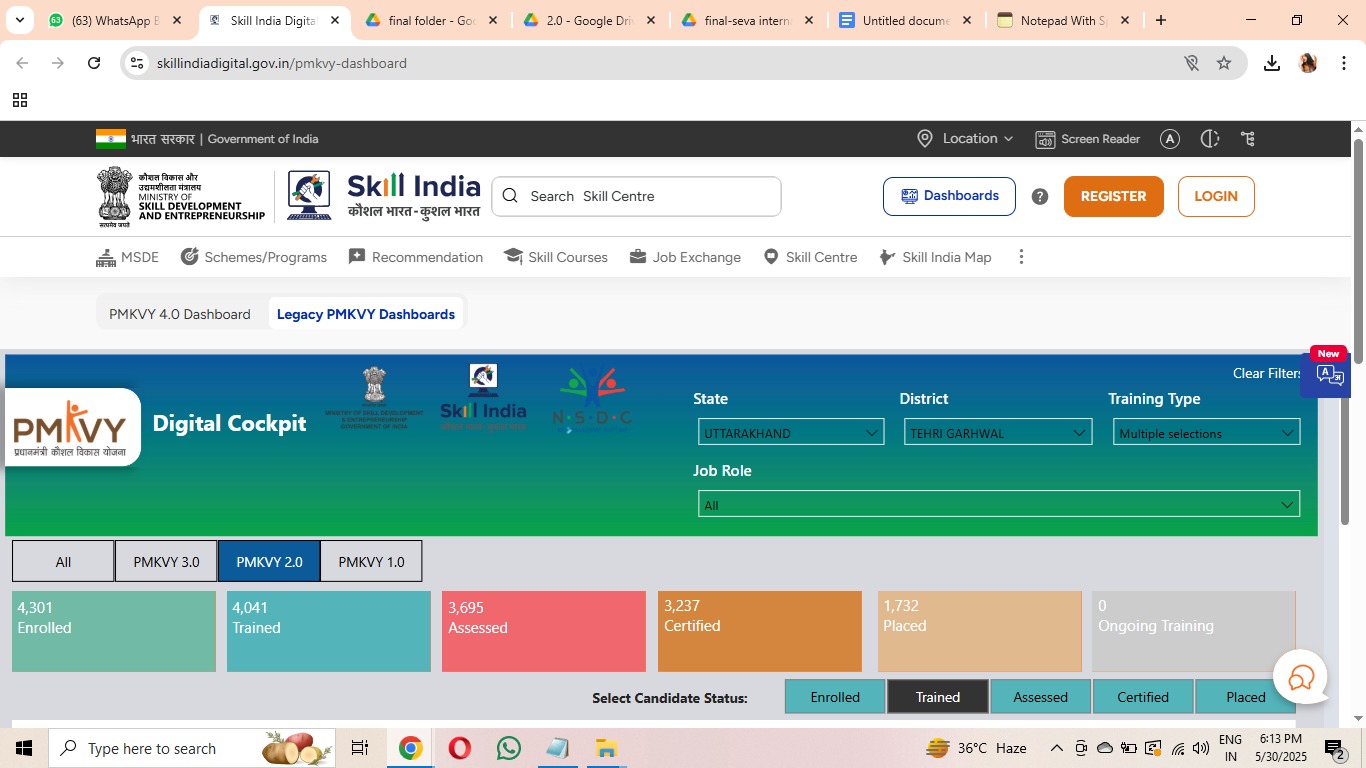Viewport: 1366px width, 768px height.
Task: Click the help question mark icon
Action: [1040, 196]
